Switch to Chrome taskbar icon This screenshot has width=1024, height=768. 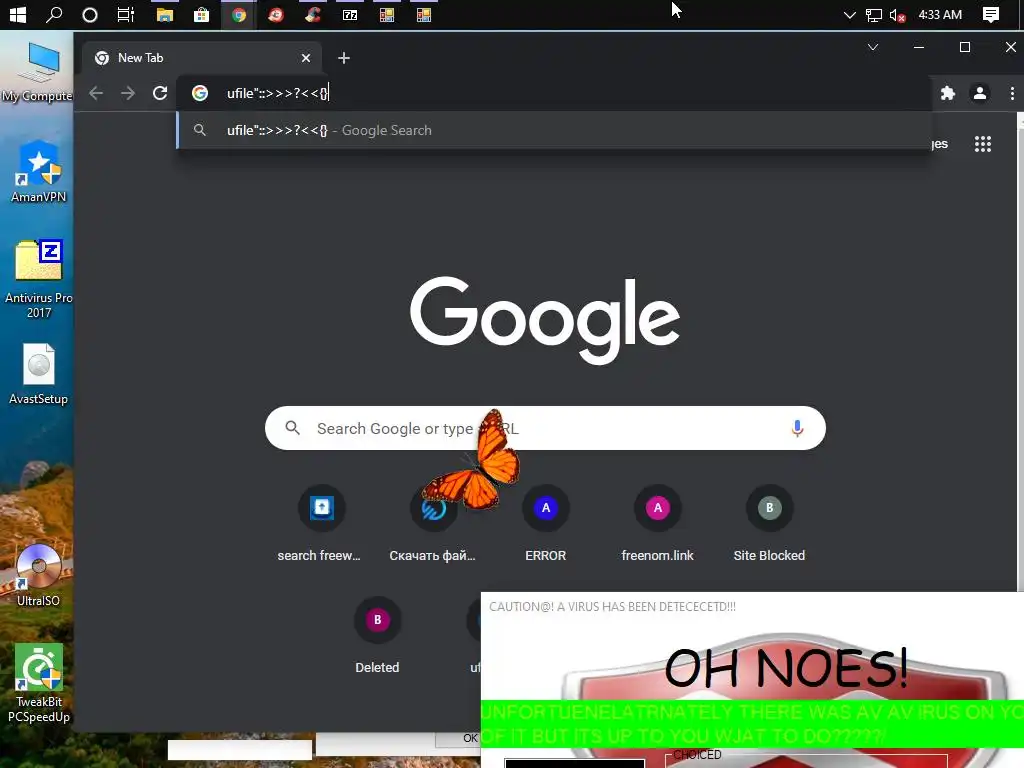click(238, 14)
